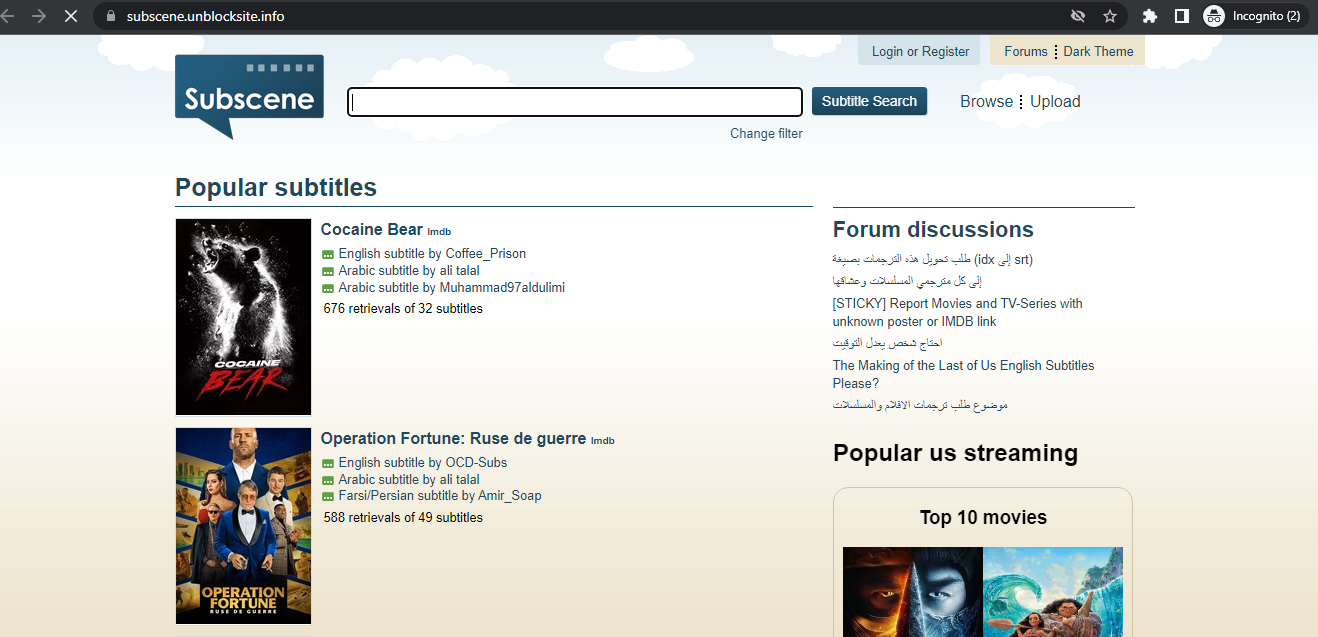1318x637 pixels.
Task: Click the browser reload/stop loading icon
Action: coord(72,16)
